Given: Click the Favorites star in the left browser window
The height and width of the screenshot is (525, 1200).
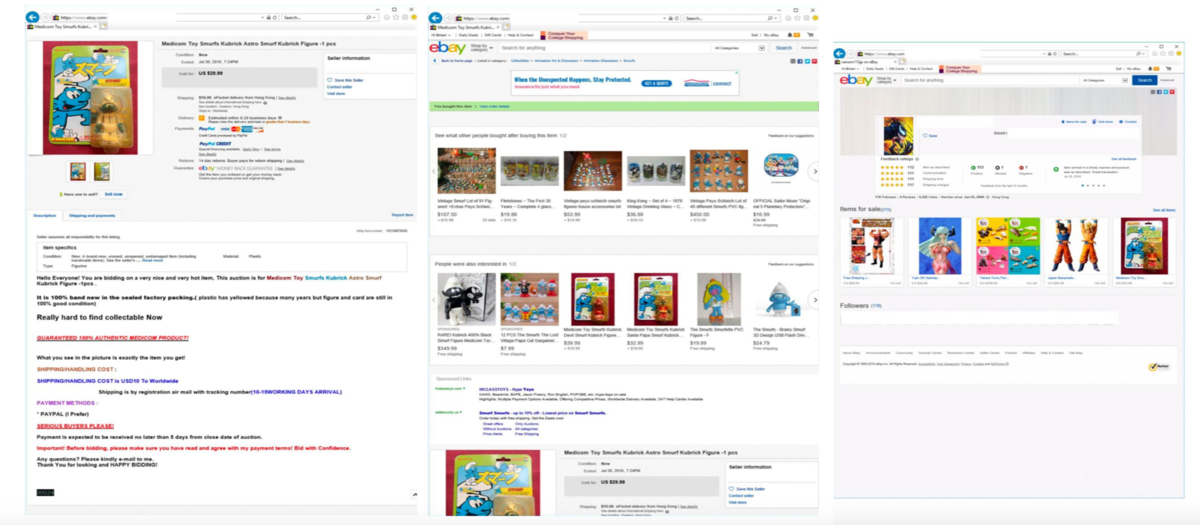Looking at the screenshot, I should click(397, 17).
